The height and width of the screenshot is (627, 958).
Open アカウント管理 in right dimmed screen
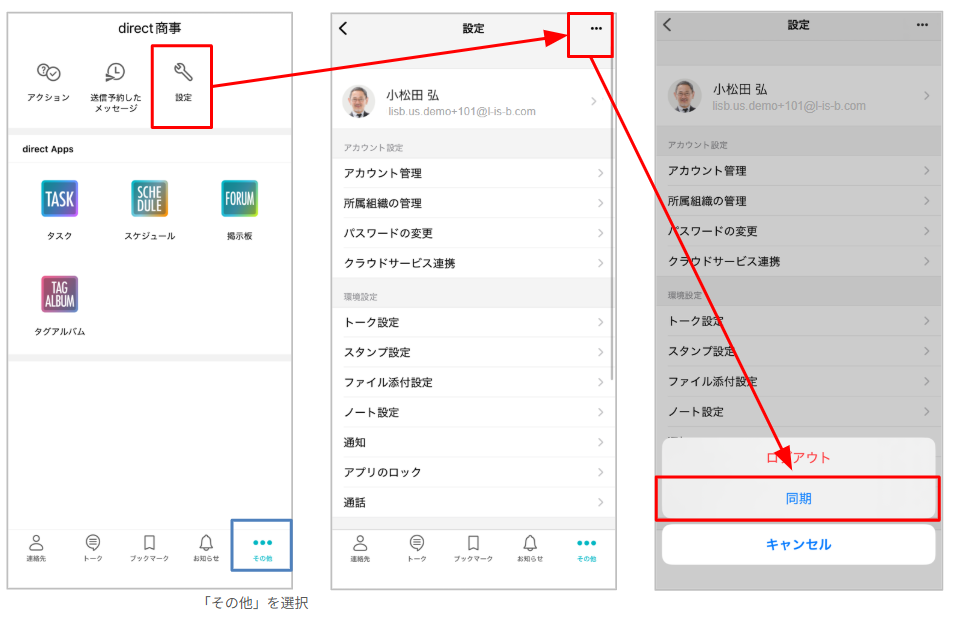[x=799, y=170]
